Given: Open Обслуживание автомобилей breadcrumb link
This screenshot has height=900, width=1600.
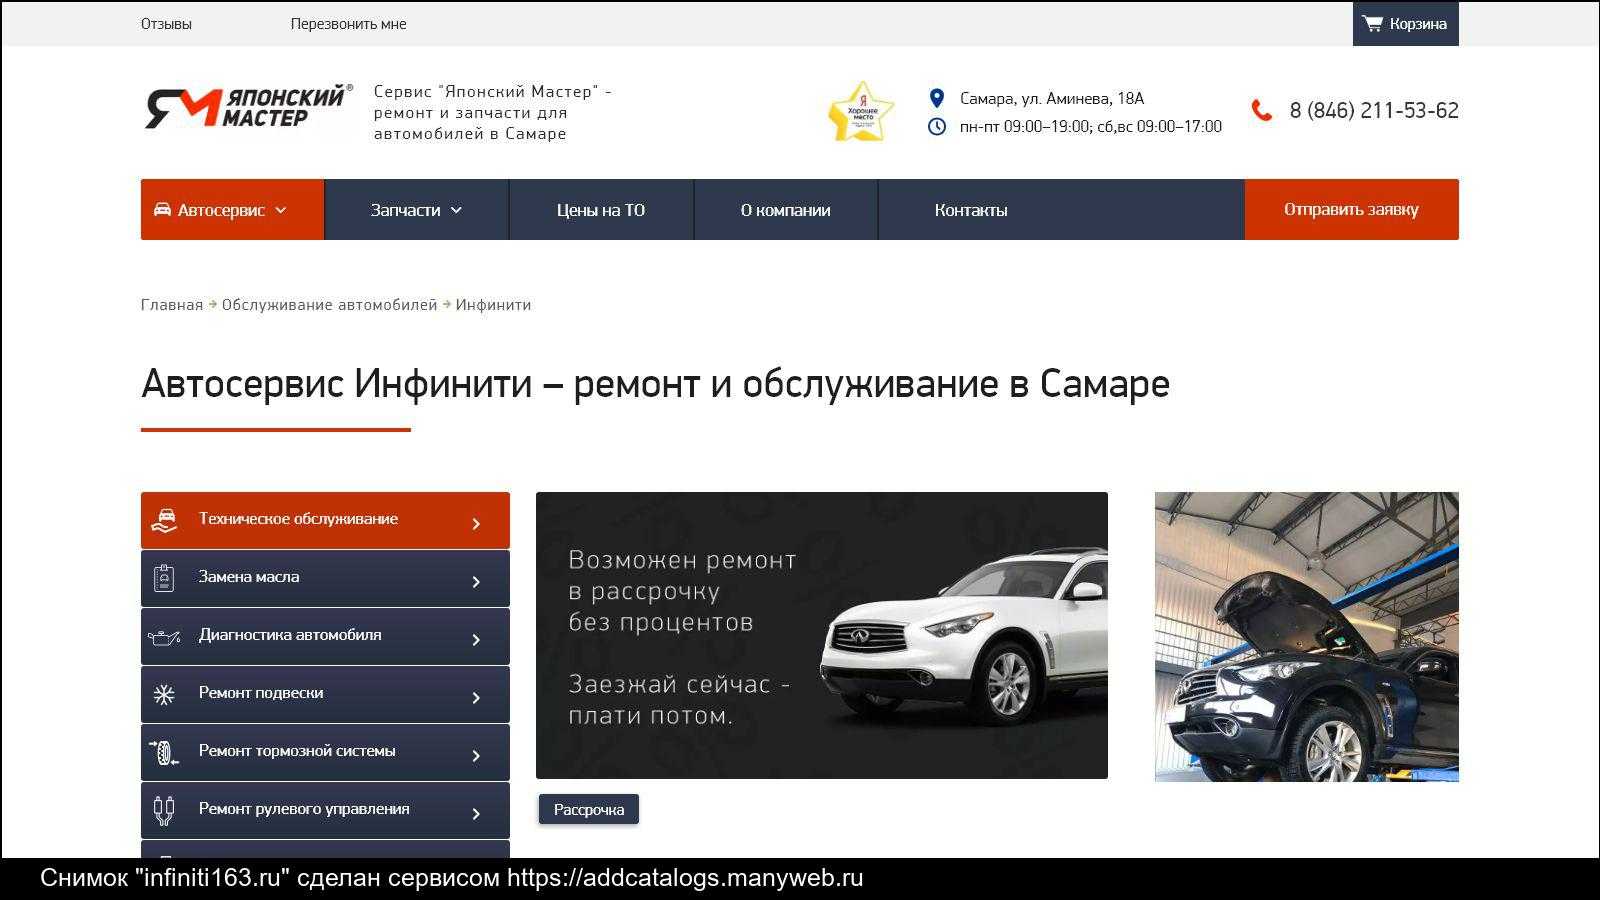Looking at the screenshot, I should point(329,305).
